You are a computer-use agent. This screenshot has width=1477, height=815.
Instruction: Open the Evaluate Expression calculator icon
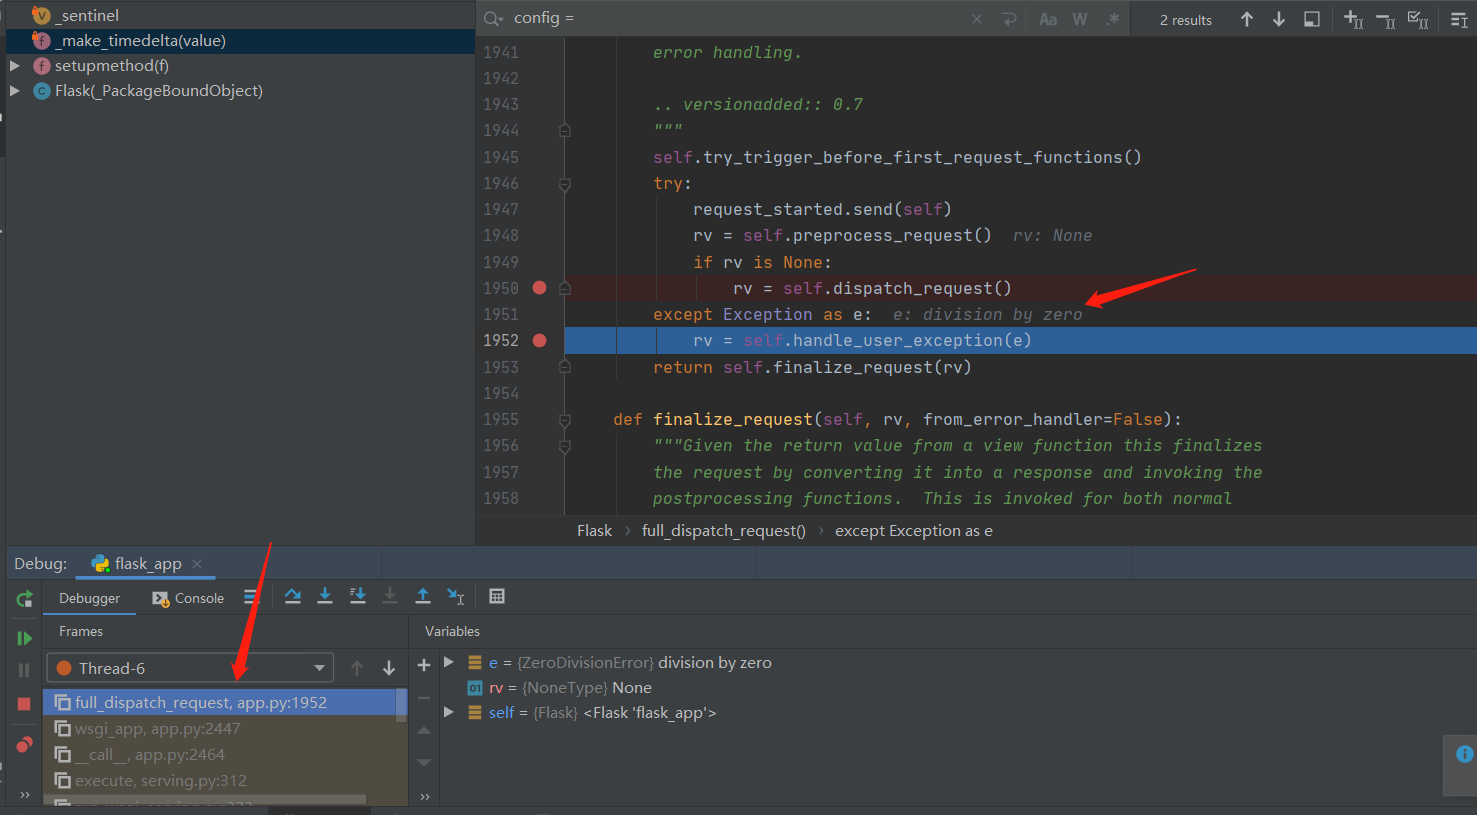point(497,597)
